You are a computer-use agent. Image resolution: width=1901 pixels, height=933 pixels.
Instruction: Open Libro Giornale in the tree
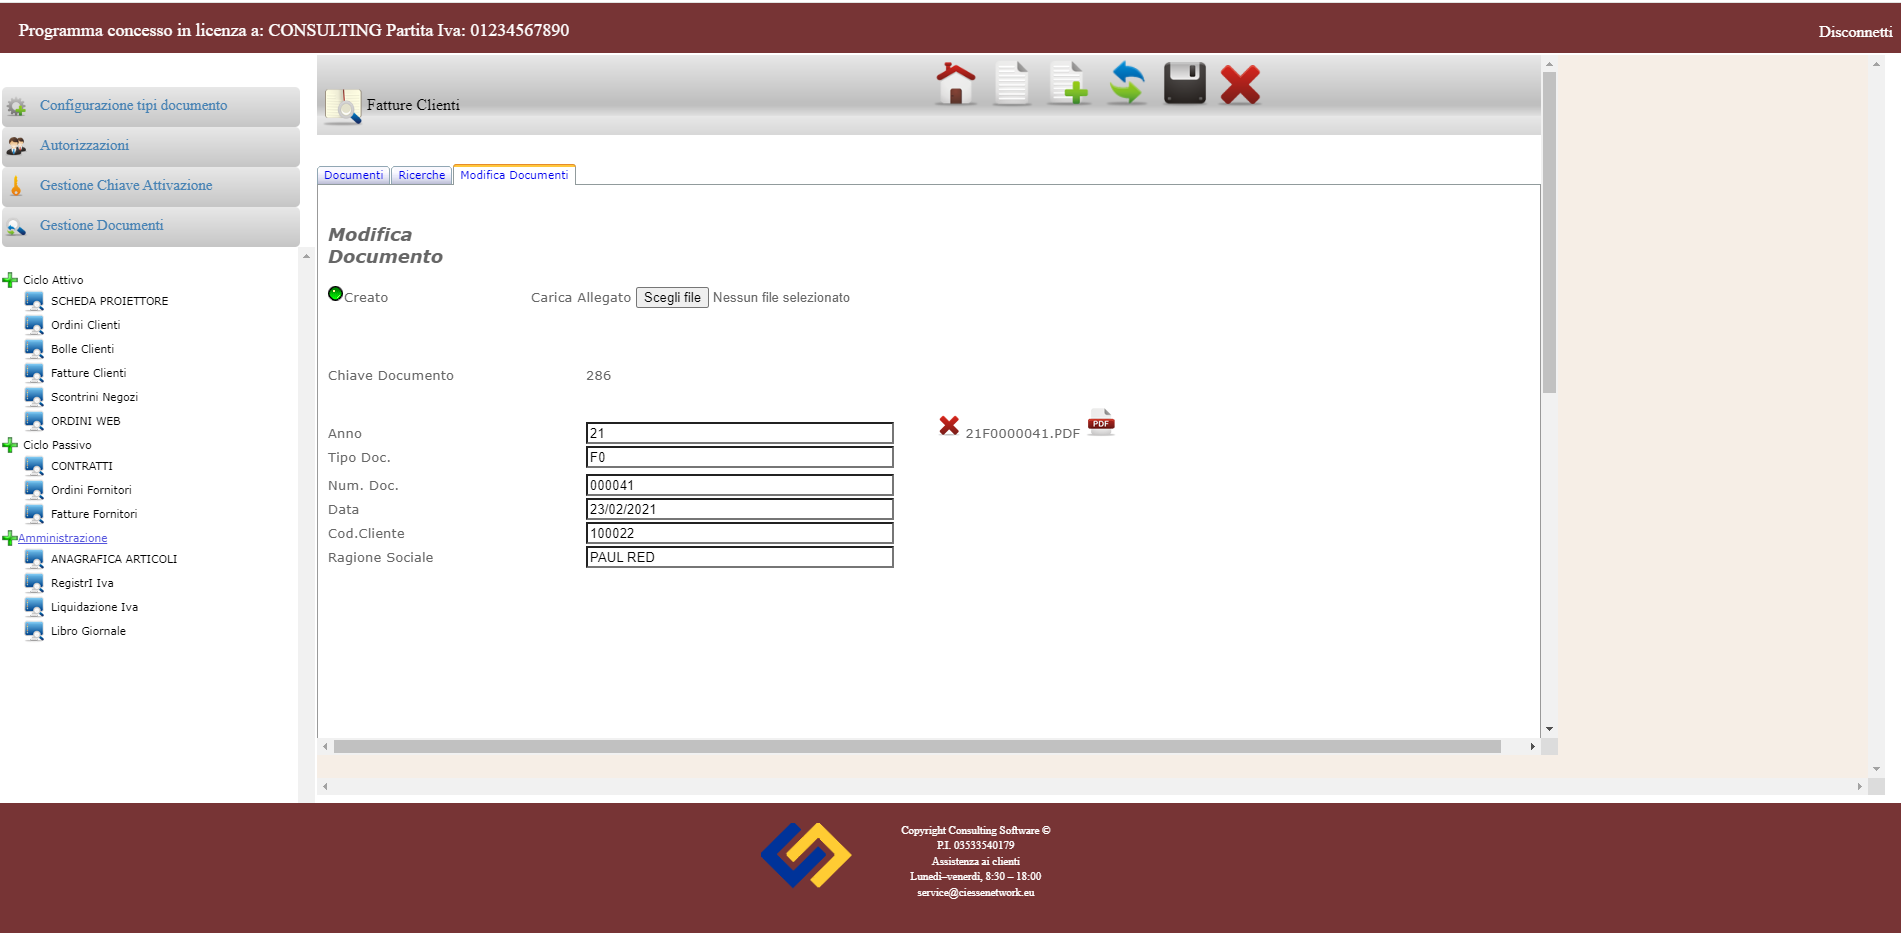[88, 631]
